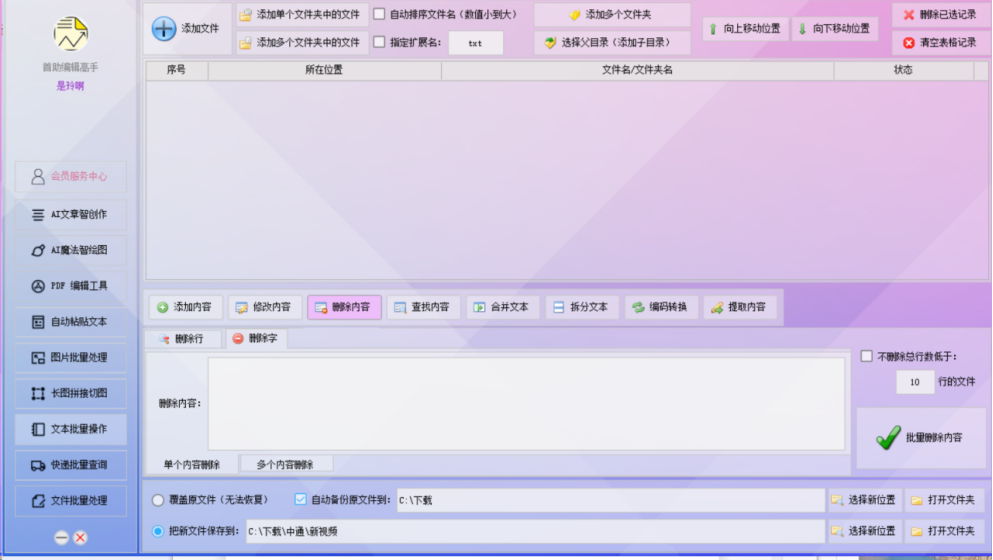The width and height of the screenshot is (993, 560).
Task: Click the save path field C:\下载\中通\新视频
Action: [535, 531]
